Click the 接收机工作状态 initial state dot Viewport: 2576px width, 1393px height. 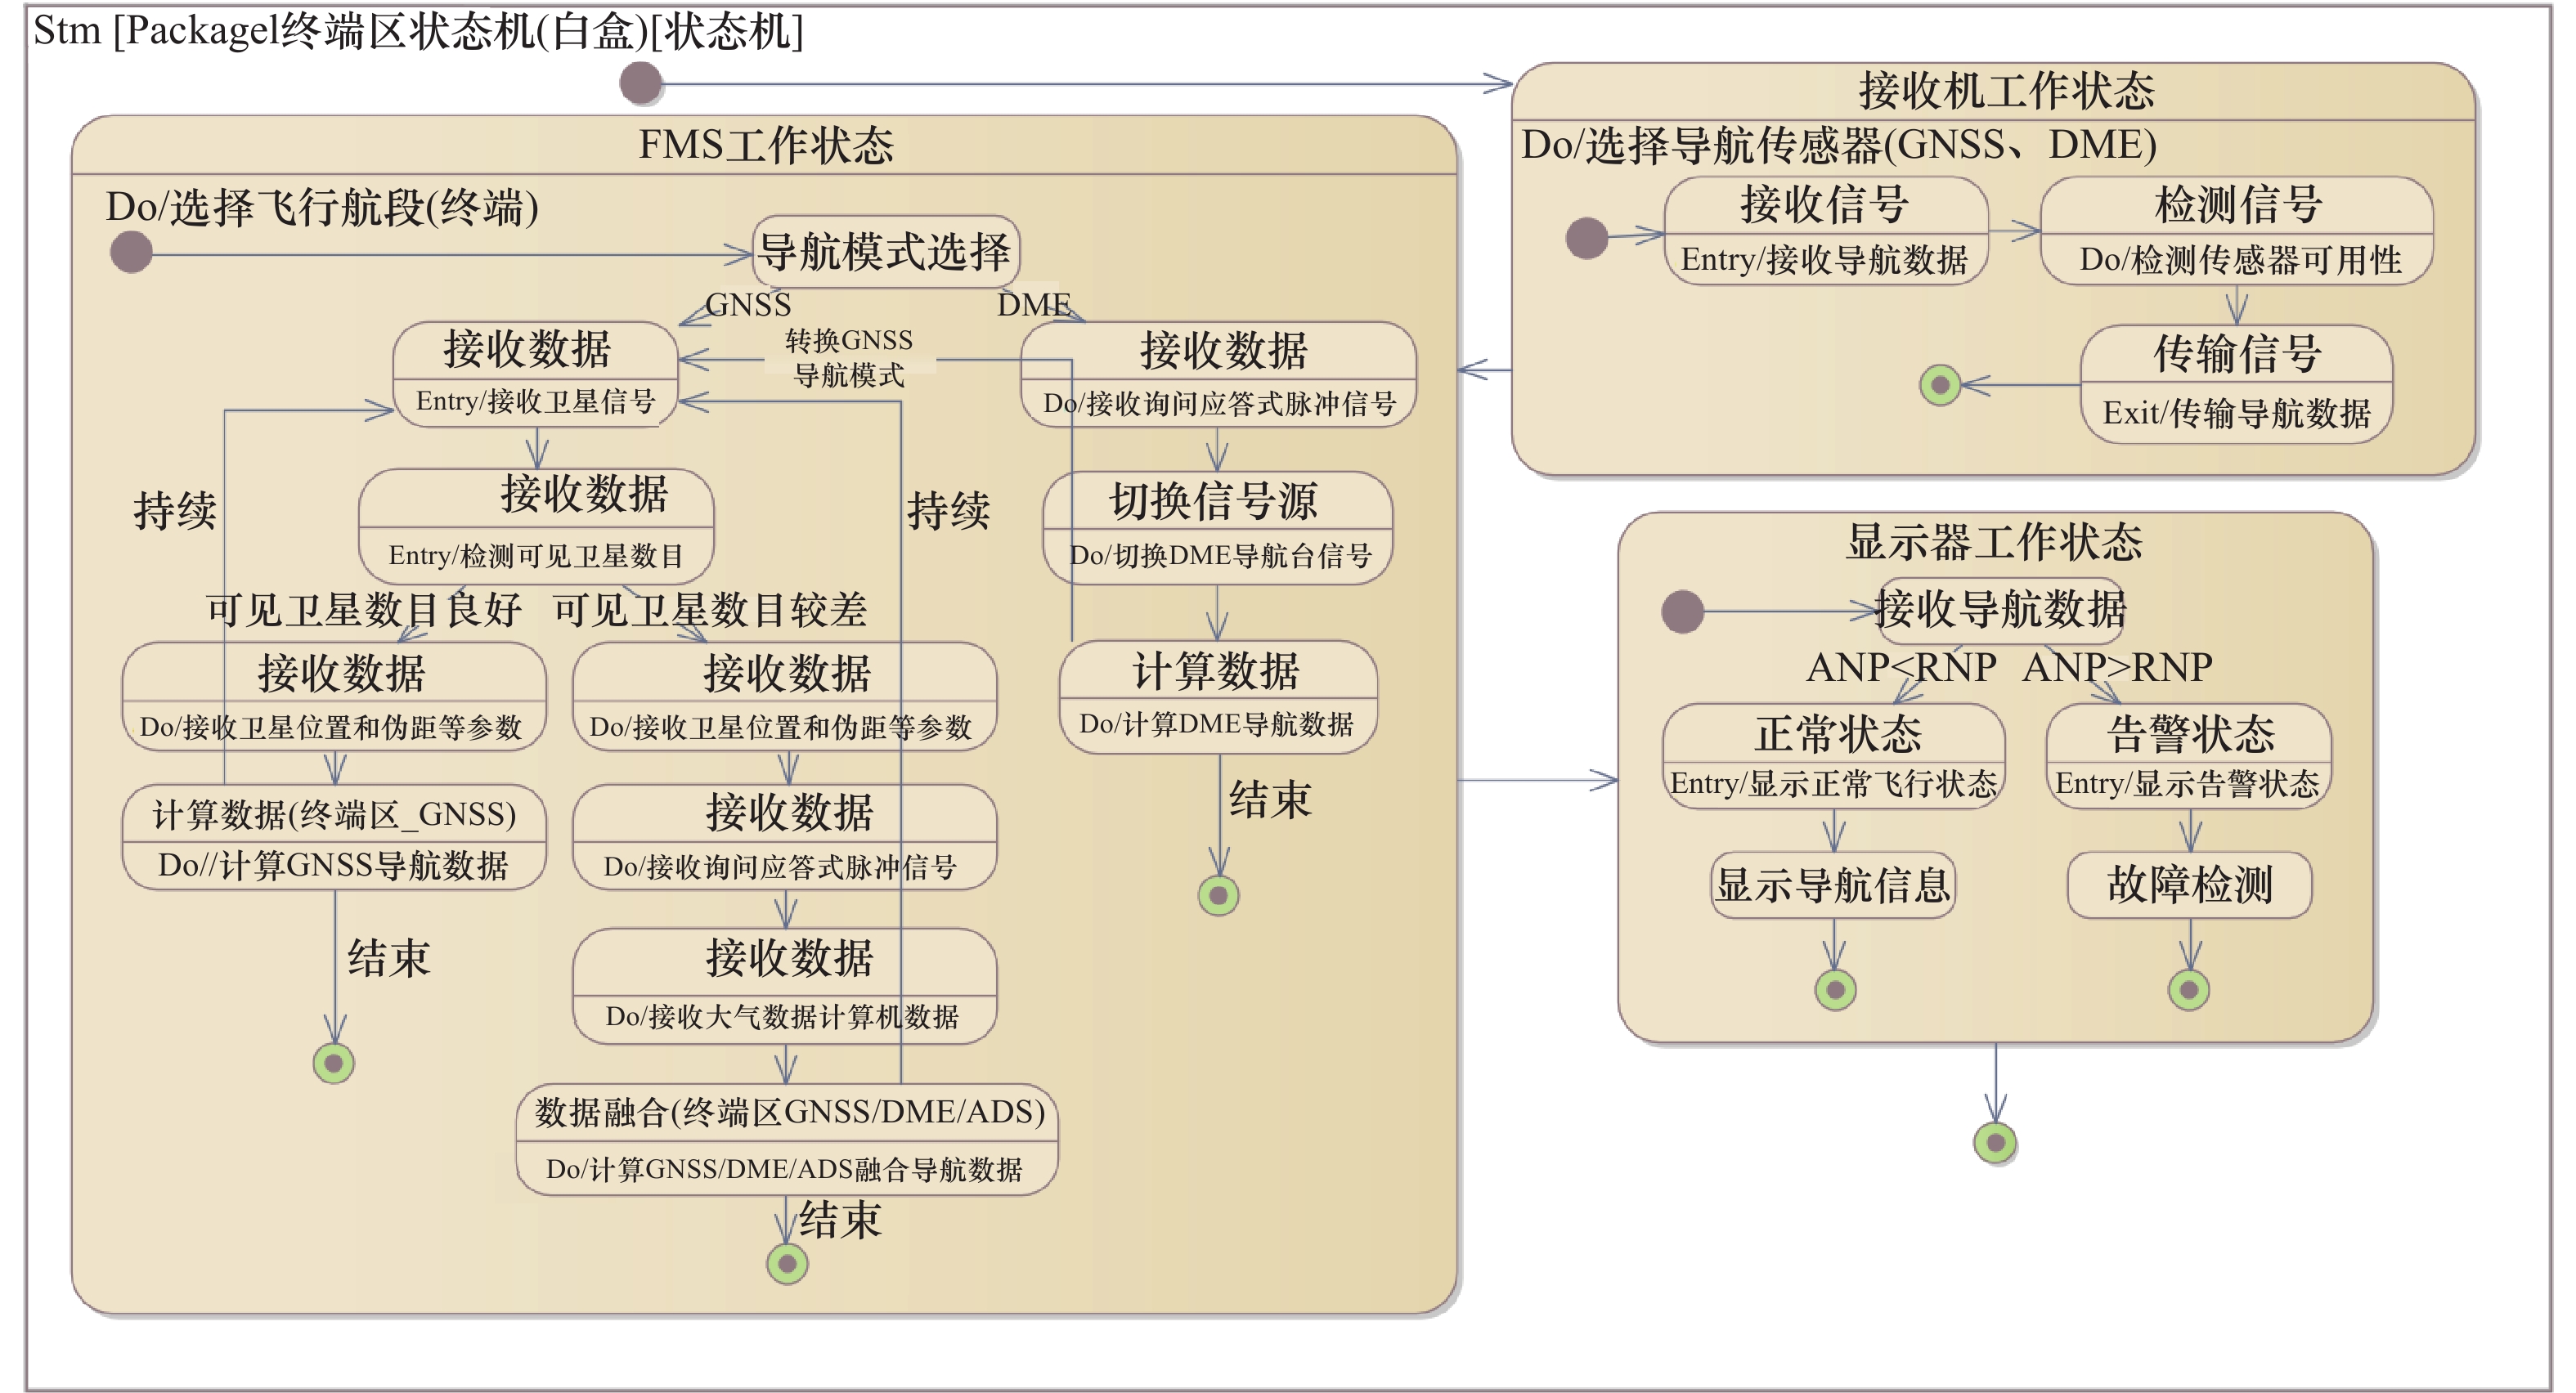tap(1586, 238)
